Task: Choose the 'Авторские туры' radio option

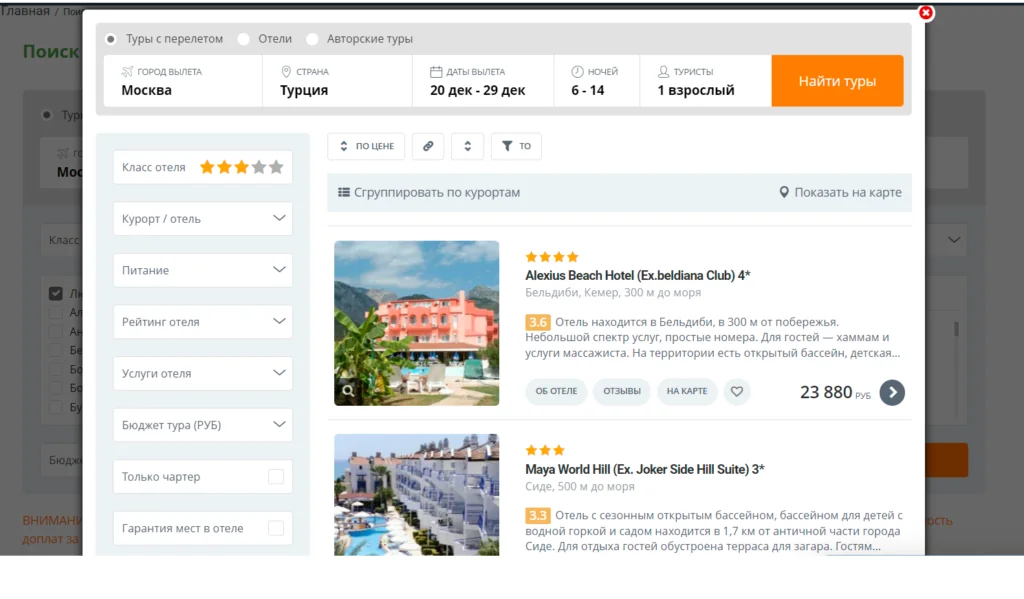Action: point(312,39)
